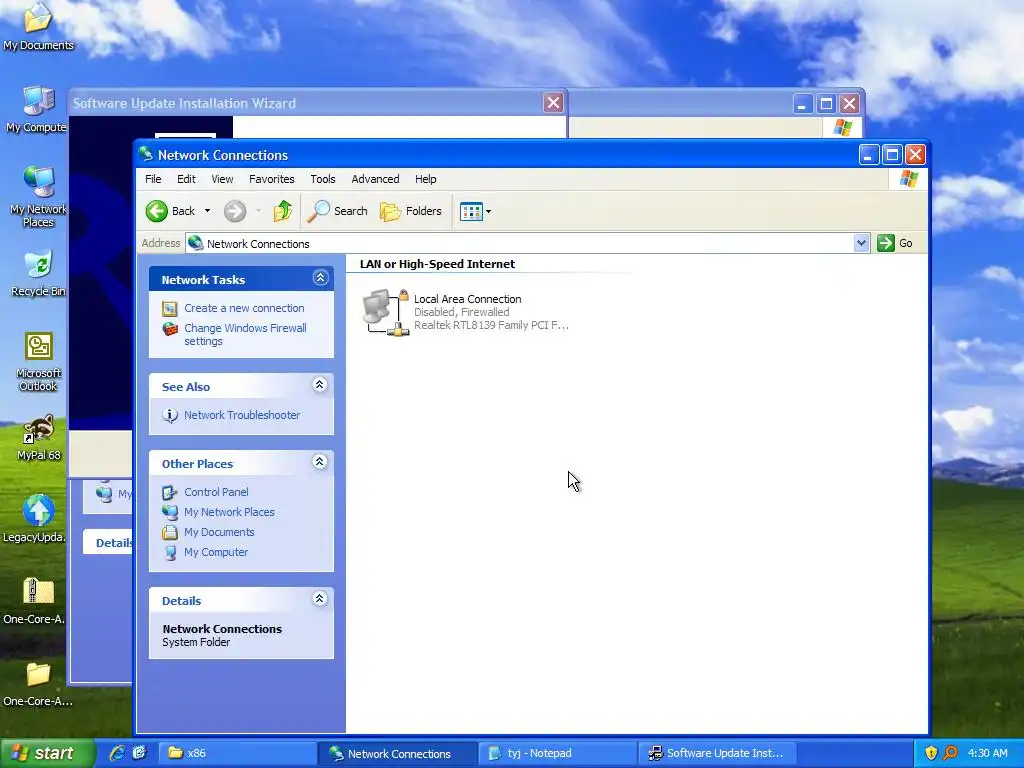Image resolution: width=1024 pixels, height=768 pixels.
Task: Collapse the Other Places panel
Action: [319, 462]
